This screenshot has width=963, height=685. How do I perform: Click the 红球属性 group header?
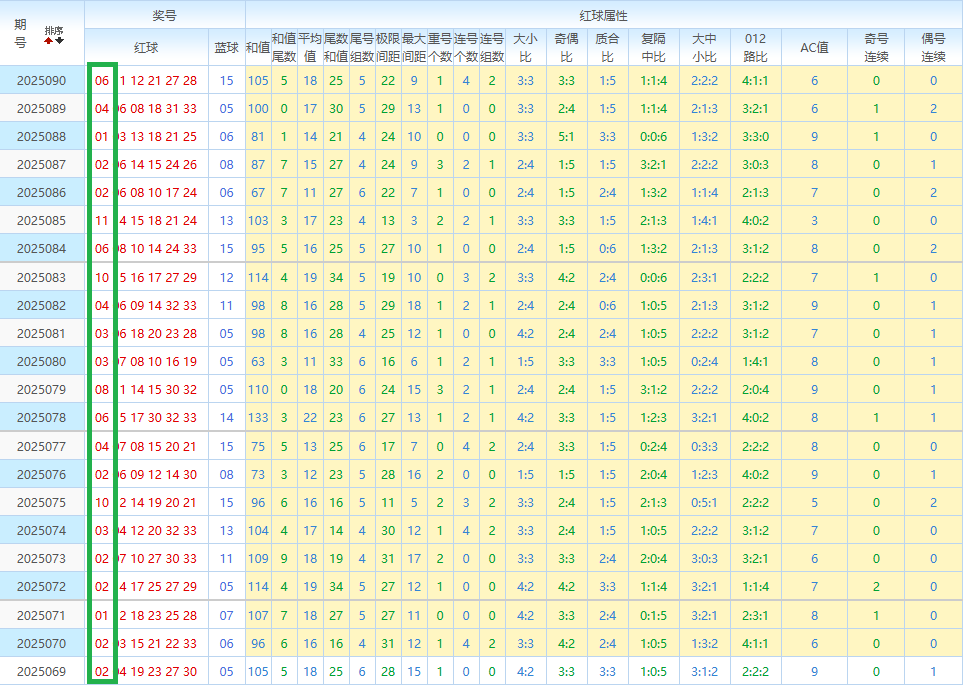(603, 15)
